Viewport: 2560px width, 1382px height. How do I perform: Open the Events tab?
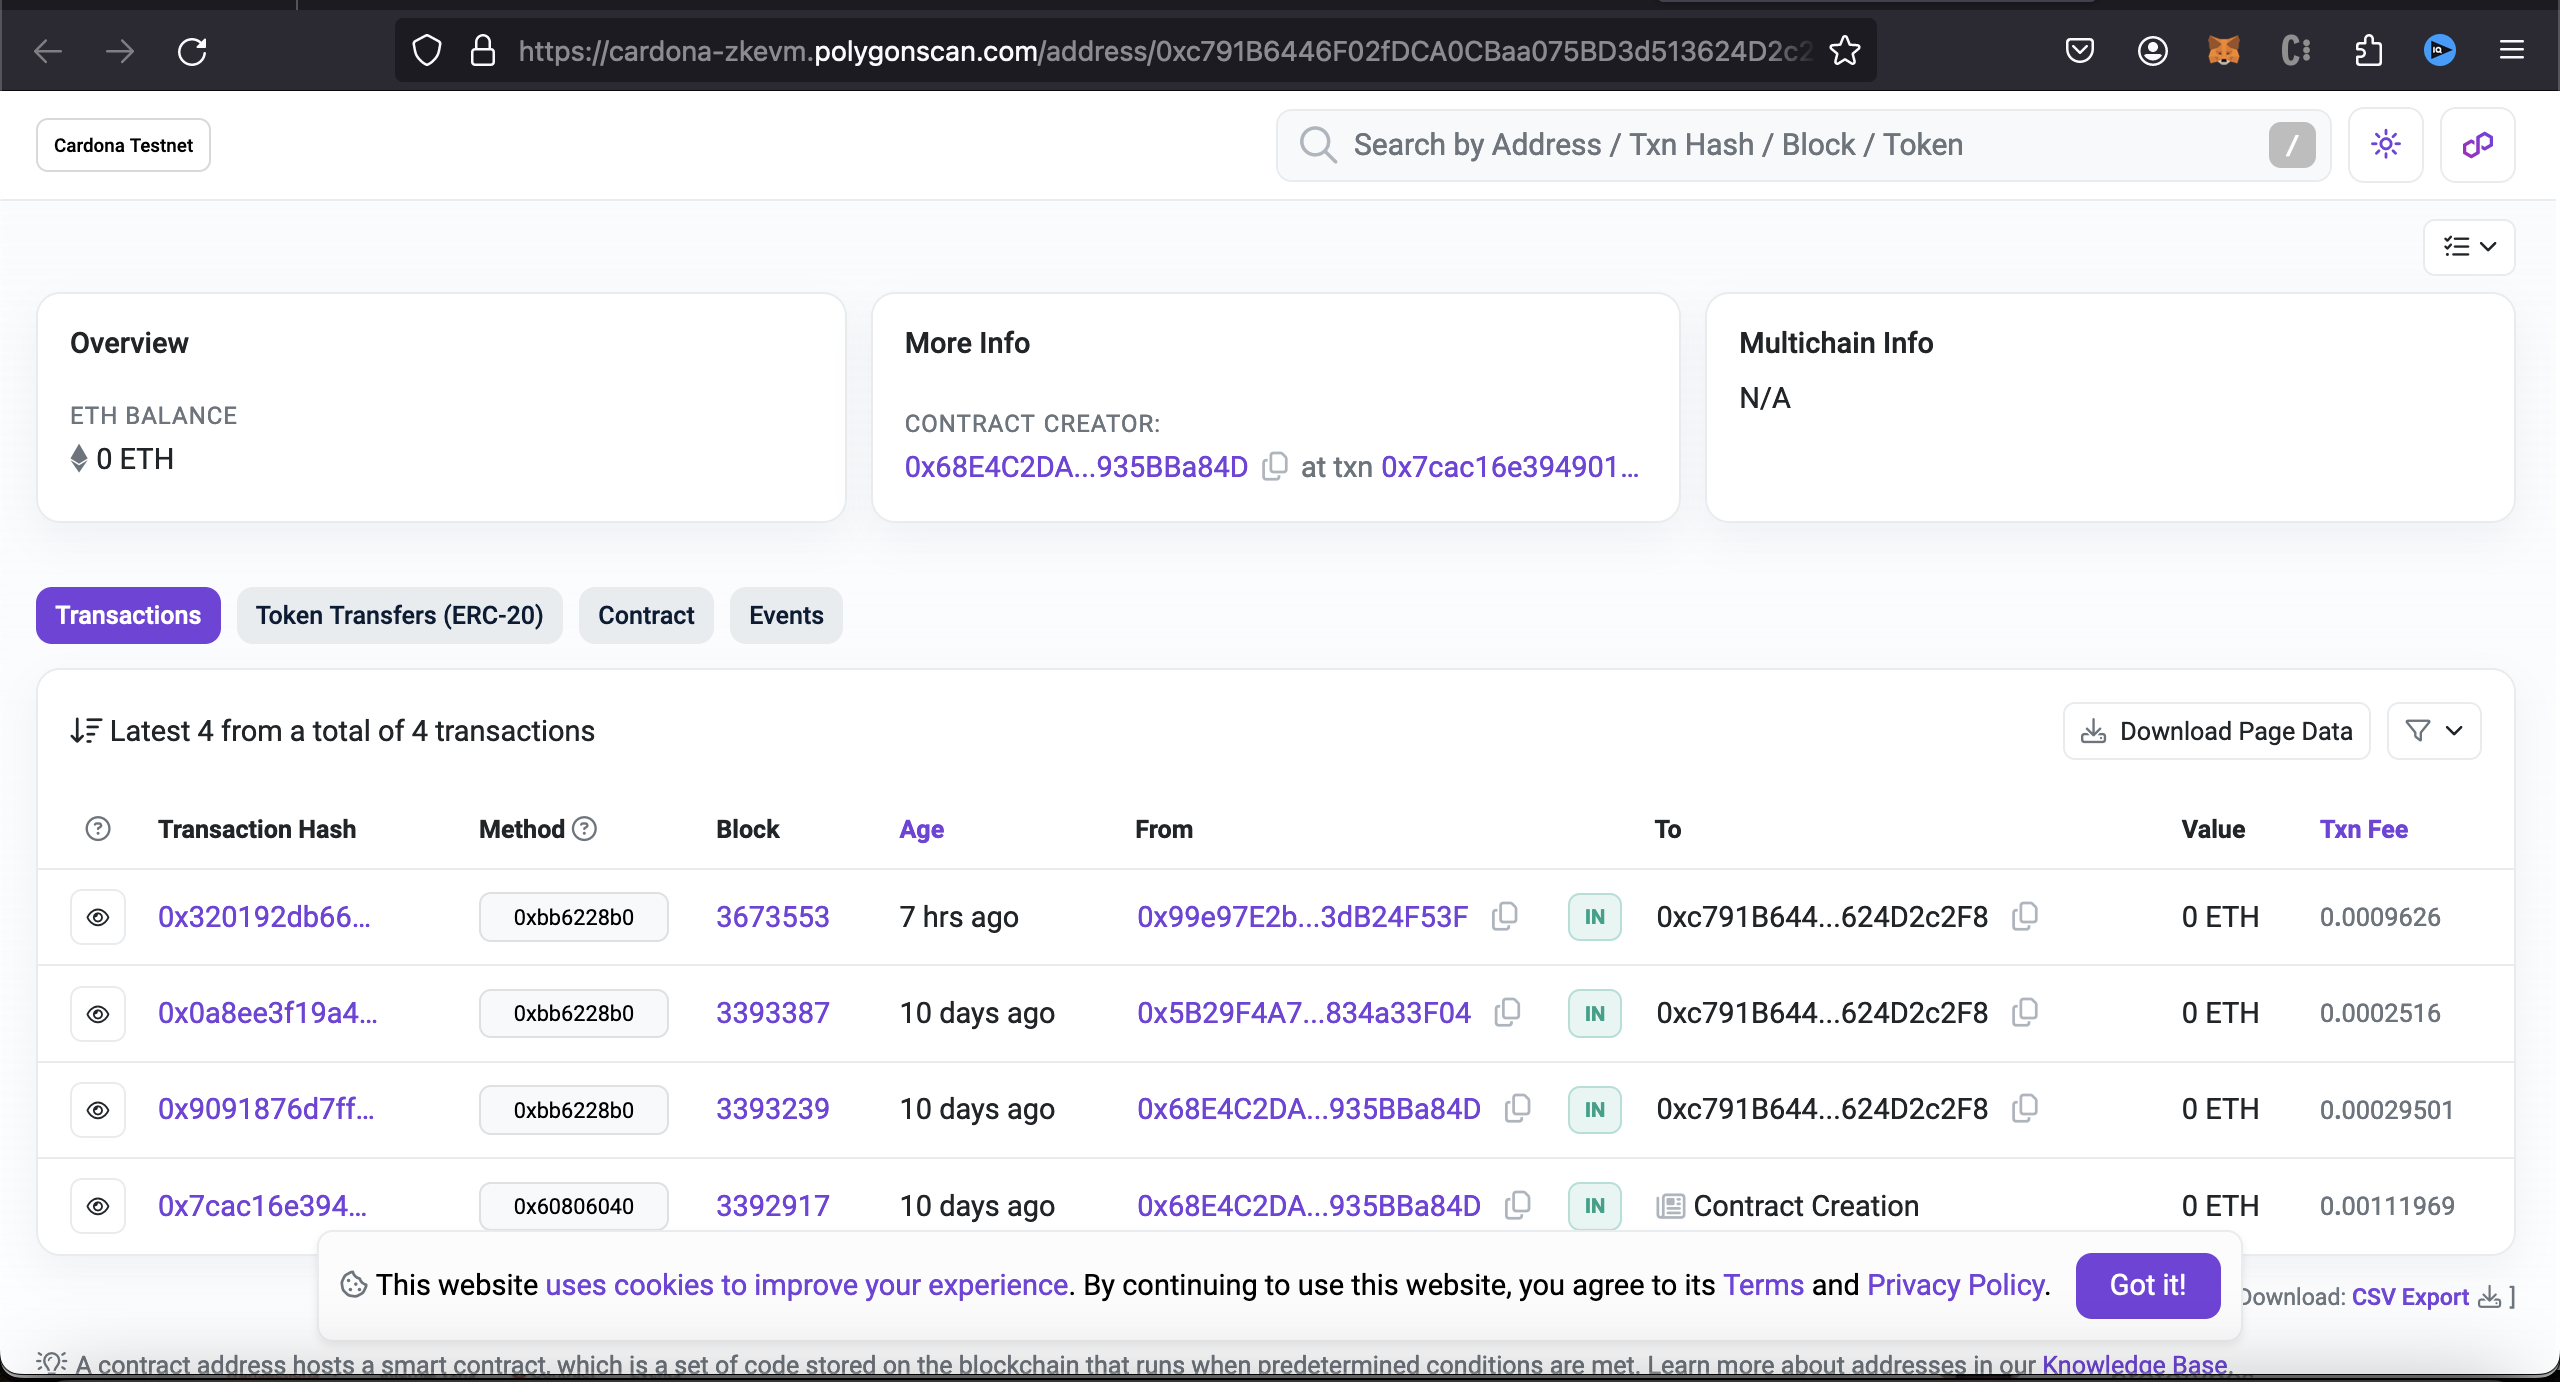coord(786,615)
